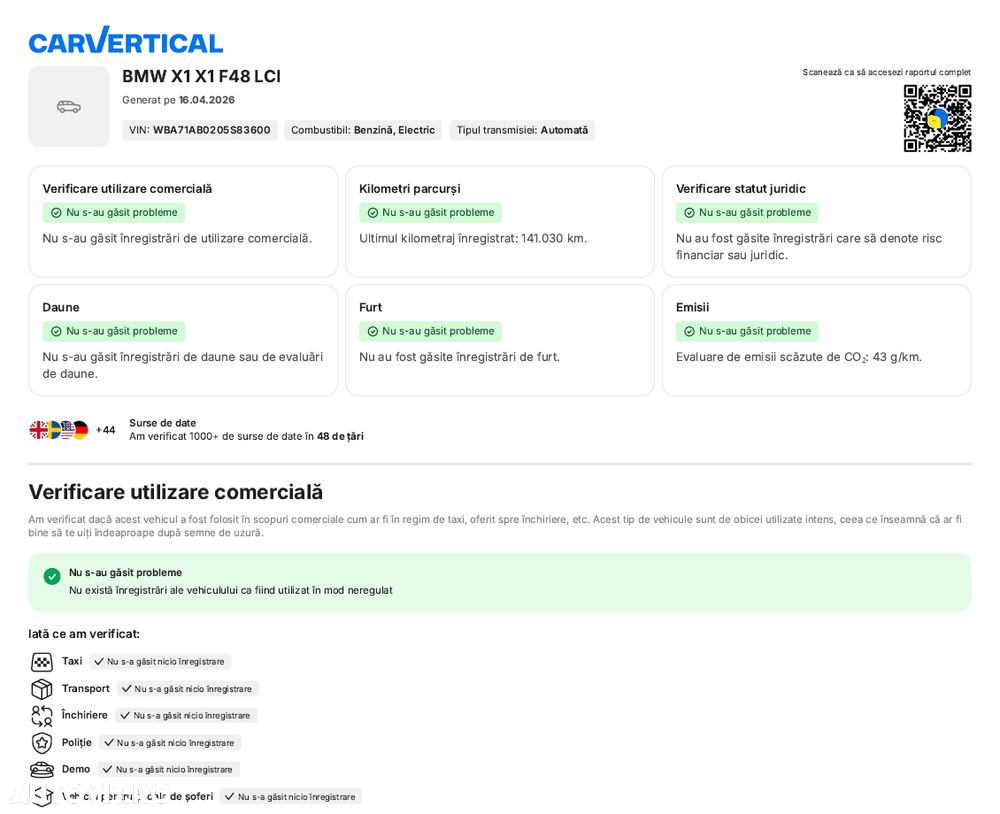This screenshot has width=1000, height=814.
Task: Click the Închiriere no-record status tag
Action: [x=187, y=716]
